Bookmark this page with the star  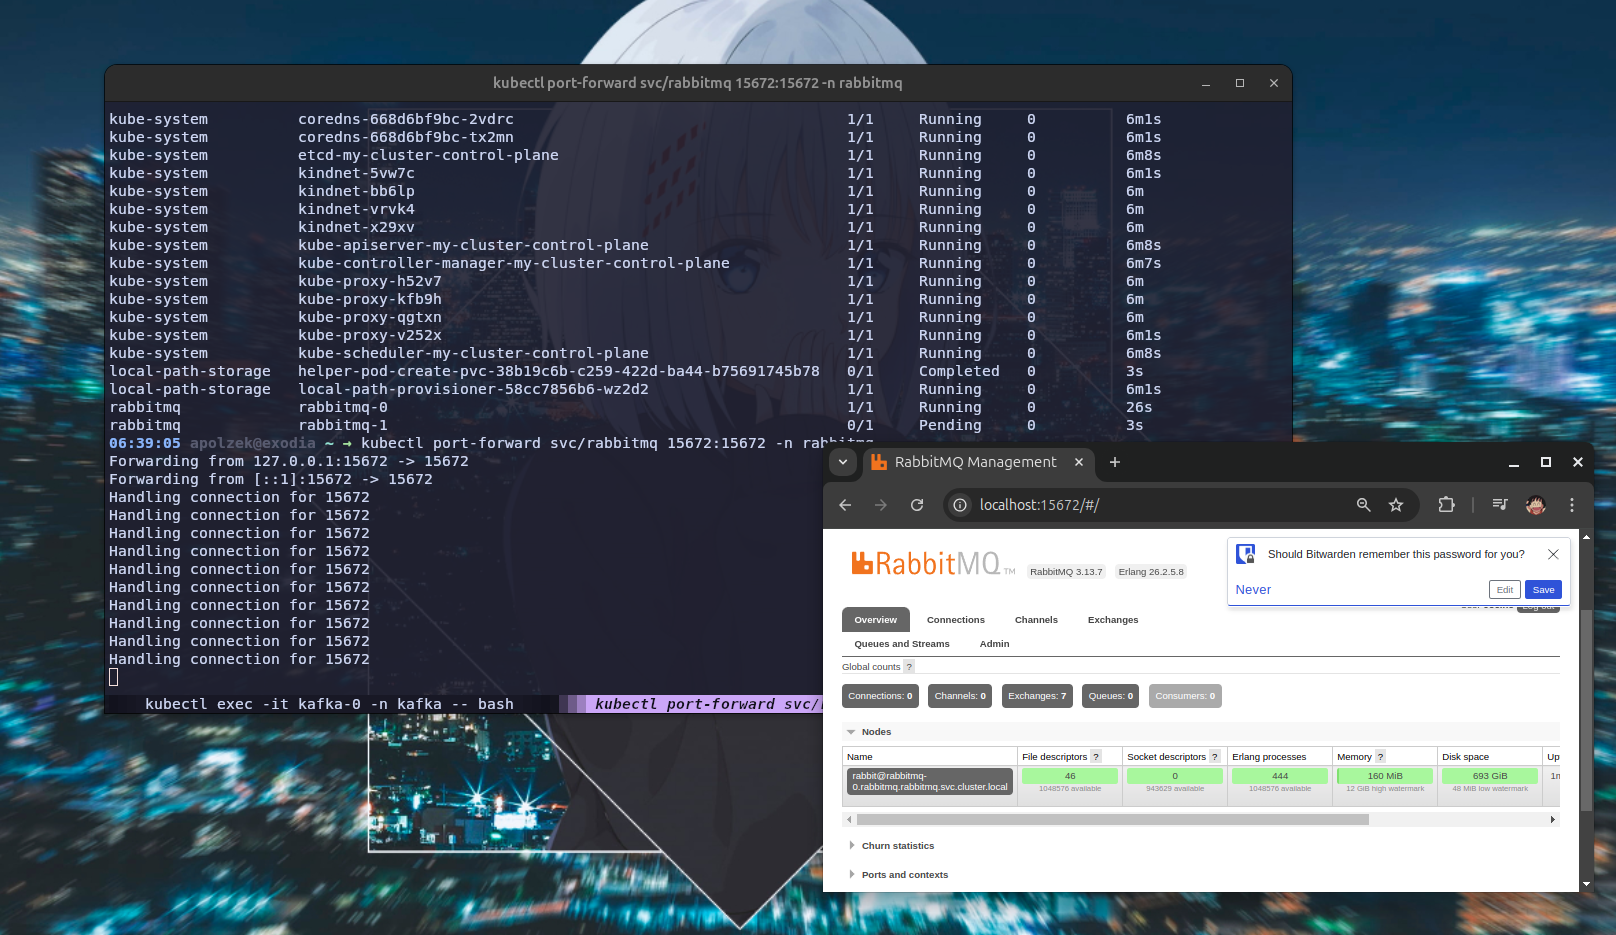tap(1396, 505)
